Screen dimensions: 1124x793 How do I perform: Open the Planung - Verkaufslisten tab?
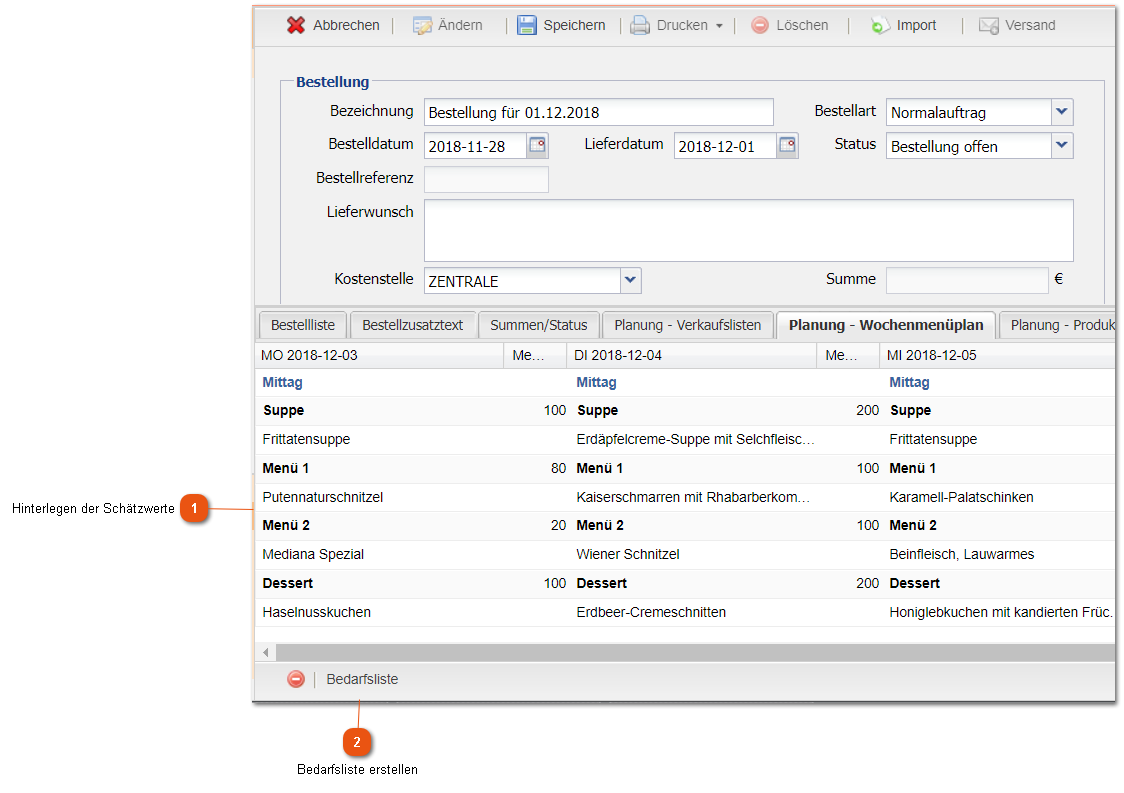687,325
